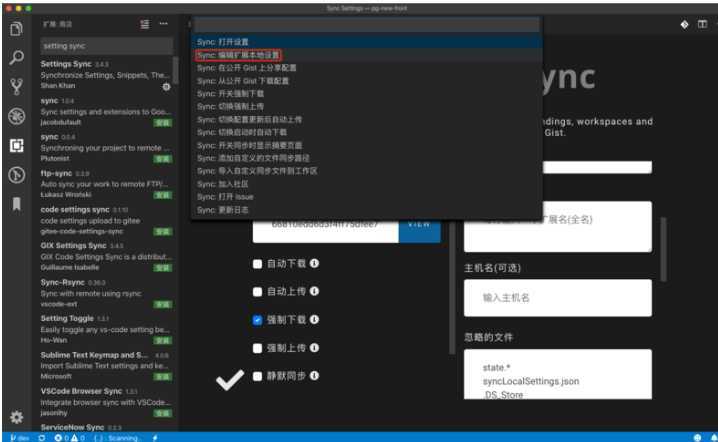Click blue button beside the Gist ID field
Screen dimensions: 718x442
click(419, 229)
